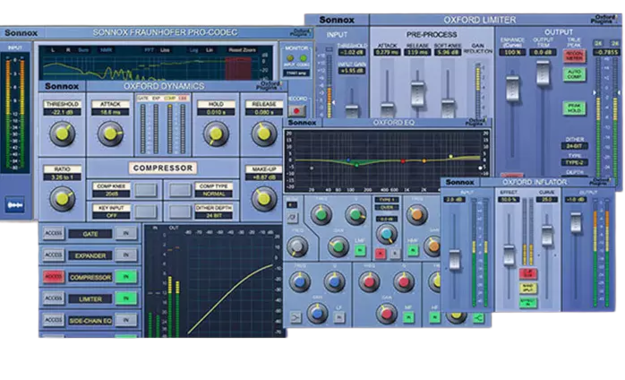Toggle Auto Comp in Oxford Limiter
625x380 pixels.
point(574,74)
